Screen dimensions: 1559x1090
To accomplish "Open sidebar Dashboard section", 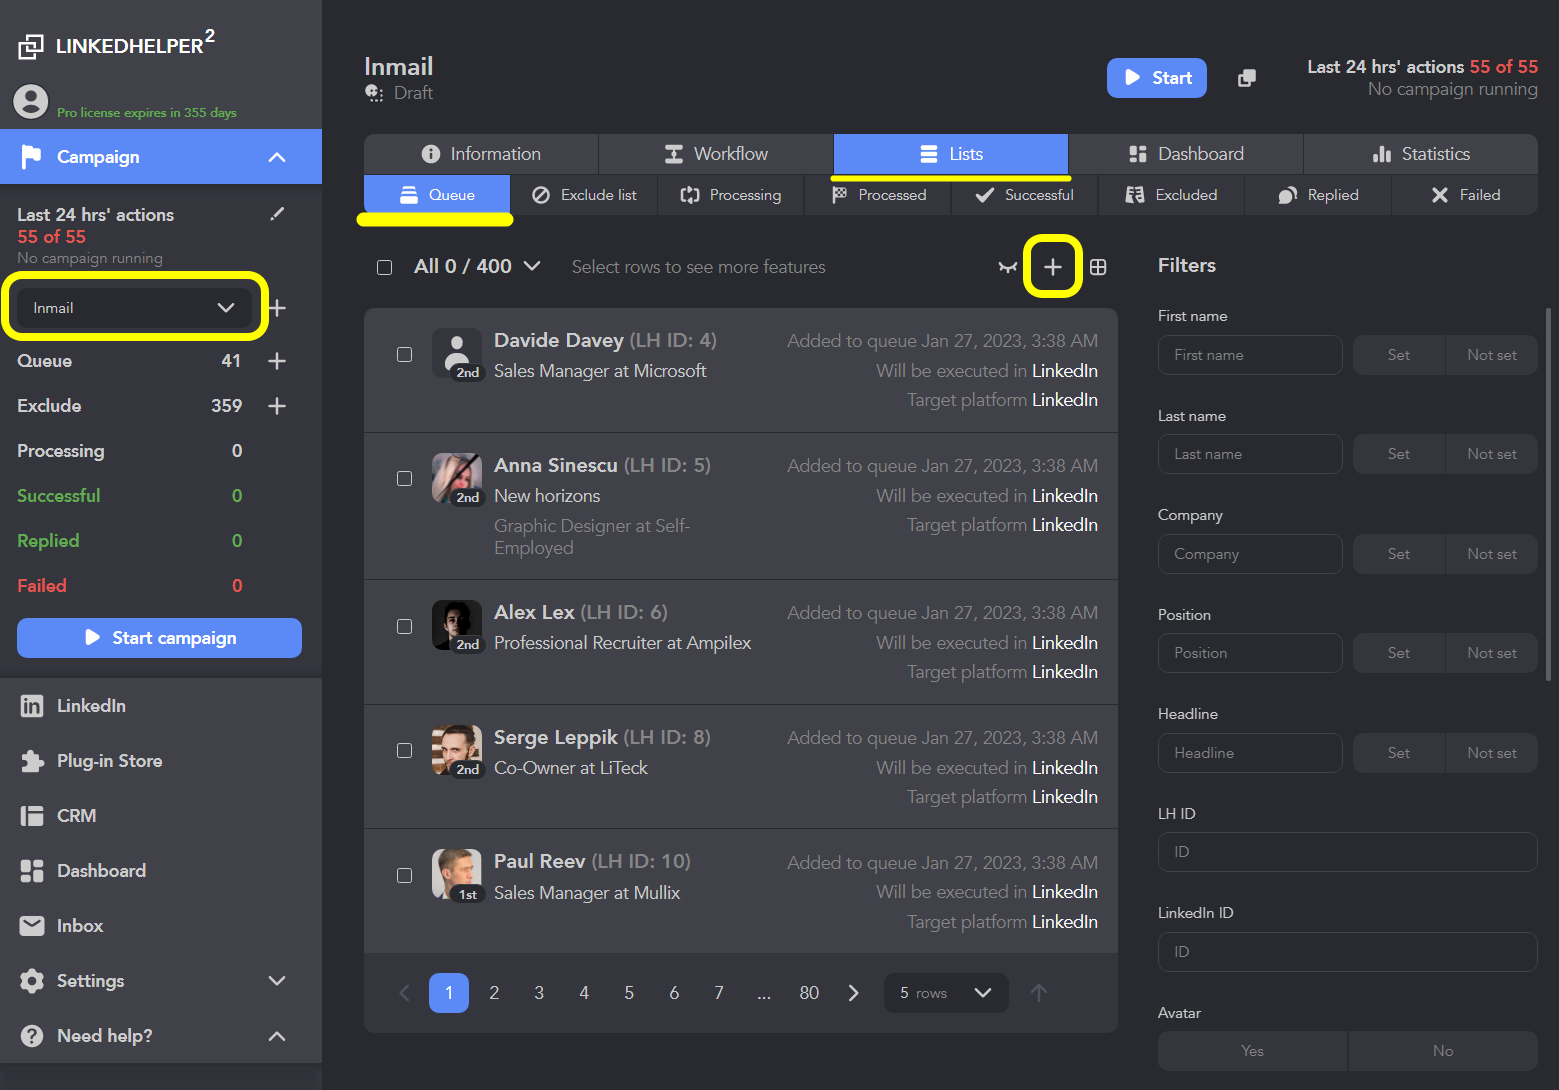I will (83, 871).
